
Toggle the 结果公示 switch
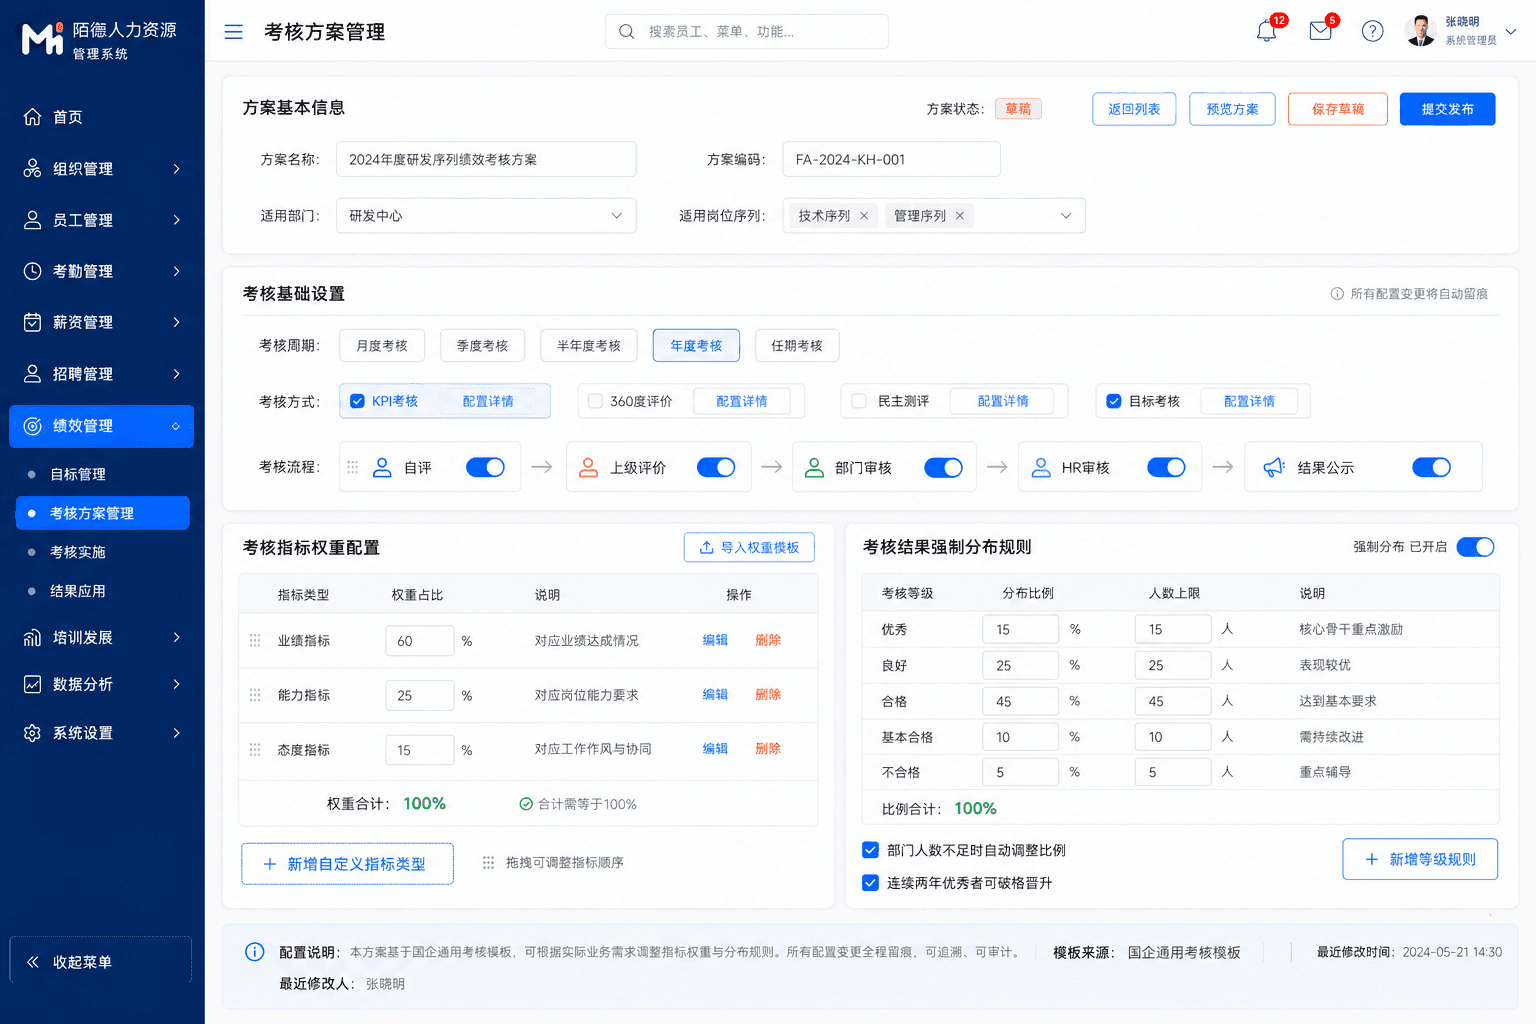1431,467
